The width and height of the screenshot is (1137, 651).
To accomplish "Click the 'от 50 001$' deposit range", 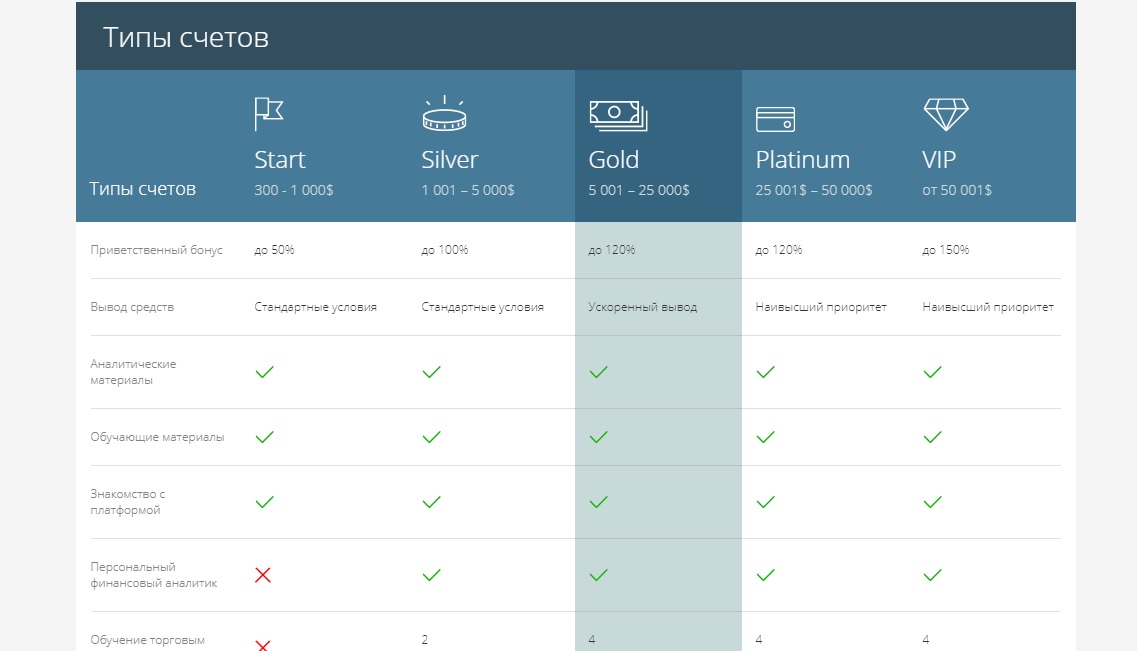I will click(956, 190).
